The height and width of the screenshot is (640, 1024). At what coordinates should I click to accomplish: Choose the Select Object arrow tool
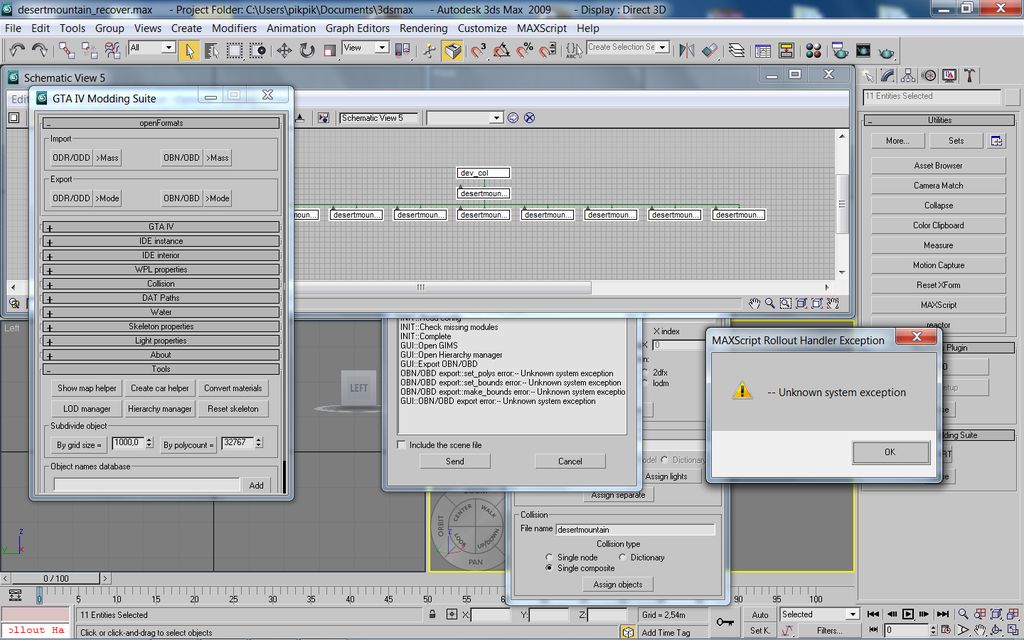pos(189,50)
